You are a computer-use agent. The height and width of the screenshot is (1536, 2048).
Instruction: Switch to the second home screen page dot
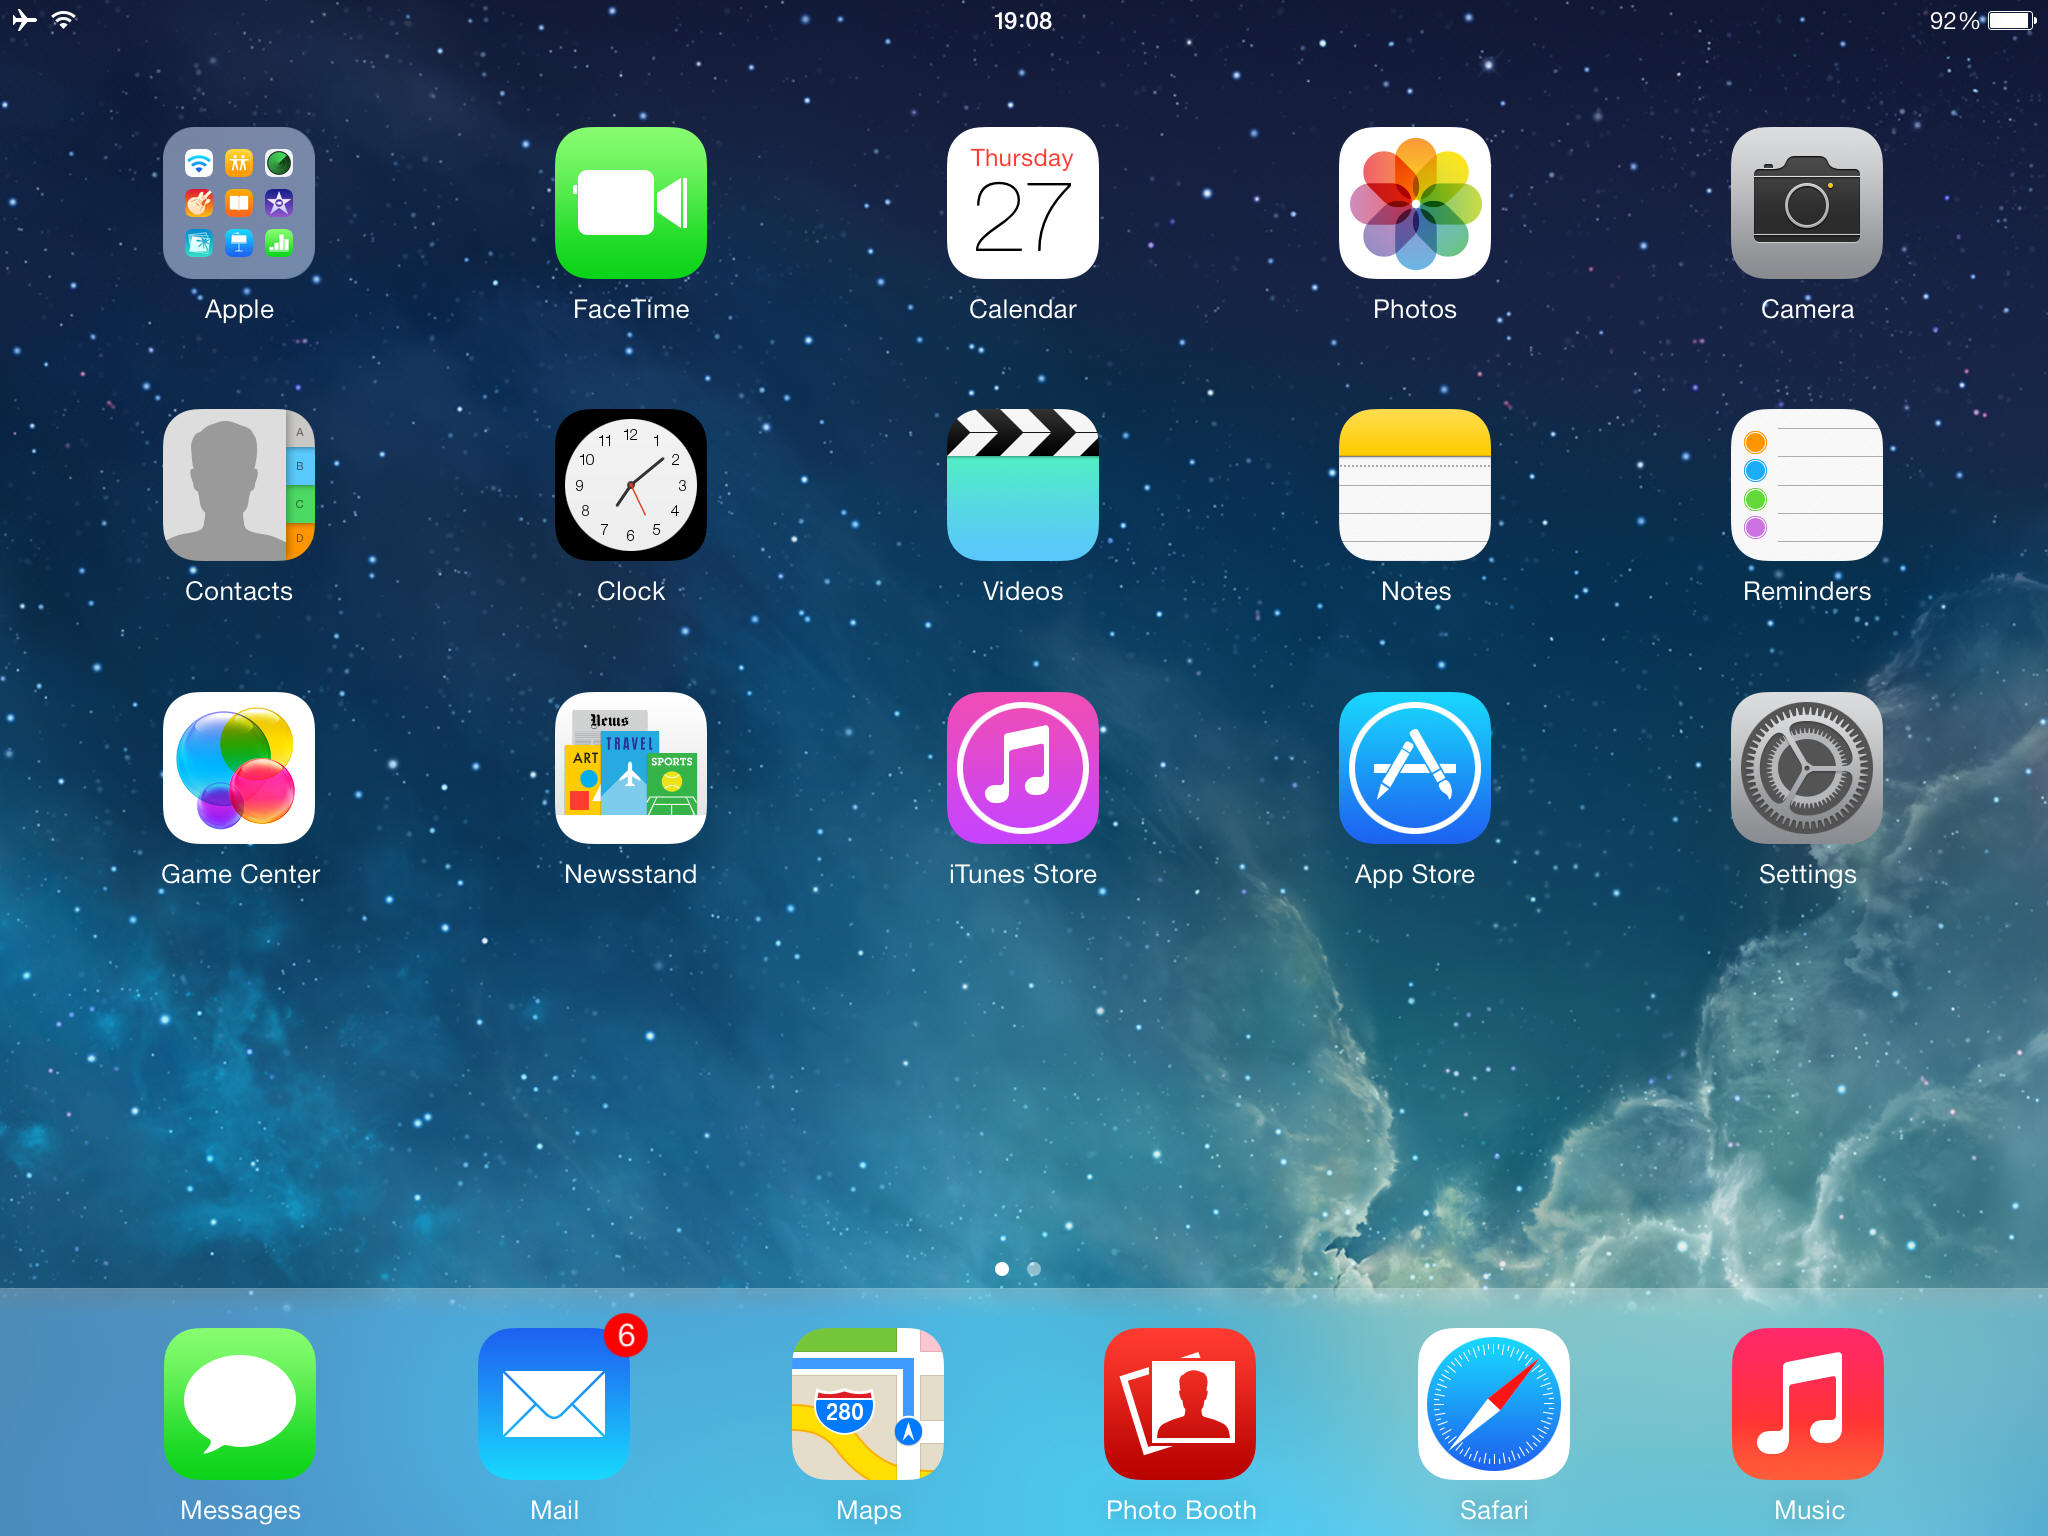pyautogui.click(x=1034, y=1269)
